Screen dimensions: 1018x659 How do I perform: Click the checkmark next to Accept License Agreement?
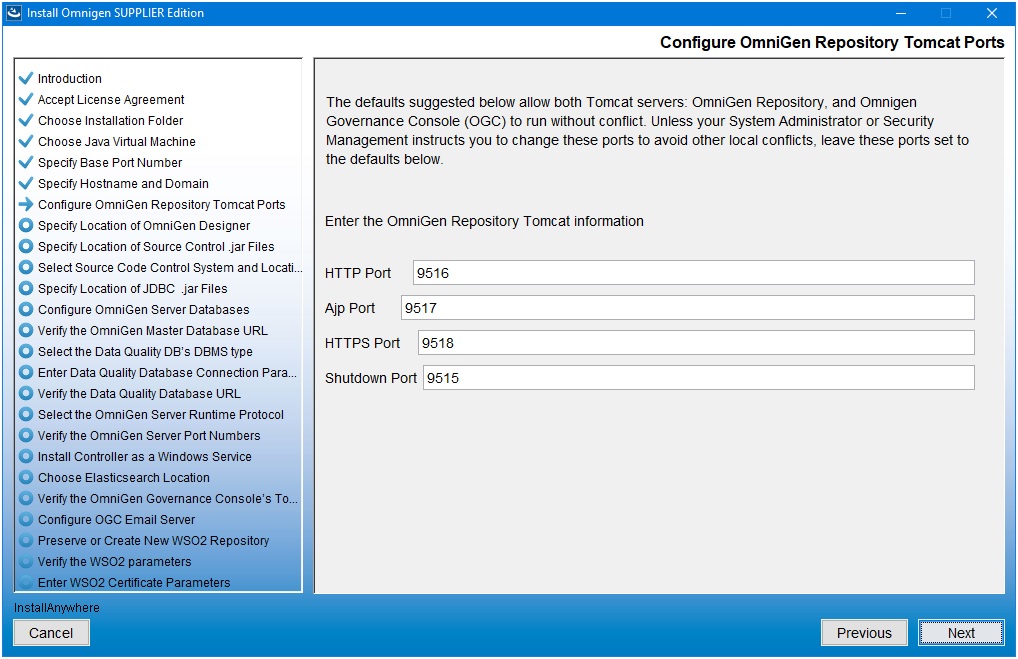[26, 99]
